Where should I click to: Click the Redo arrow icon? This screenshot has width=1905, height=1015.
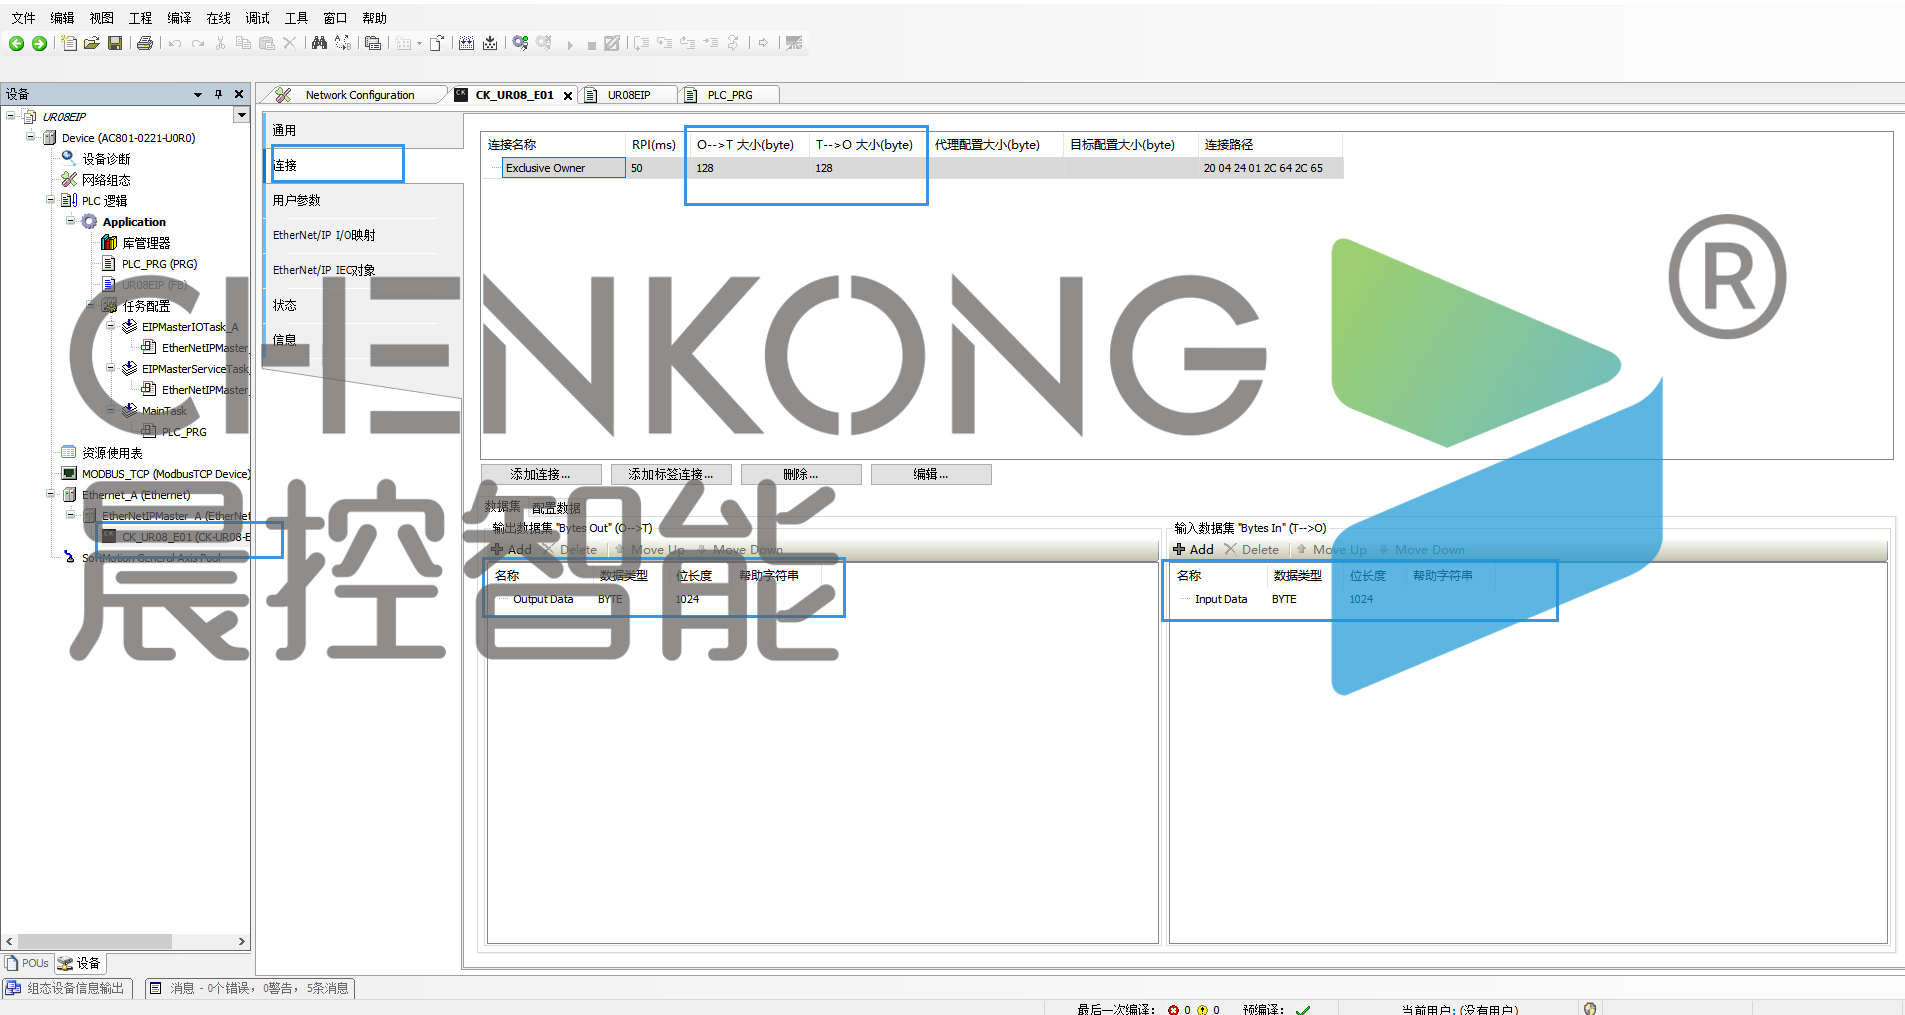[x=198, y=43]
